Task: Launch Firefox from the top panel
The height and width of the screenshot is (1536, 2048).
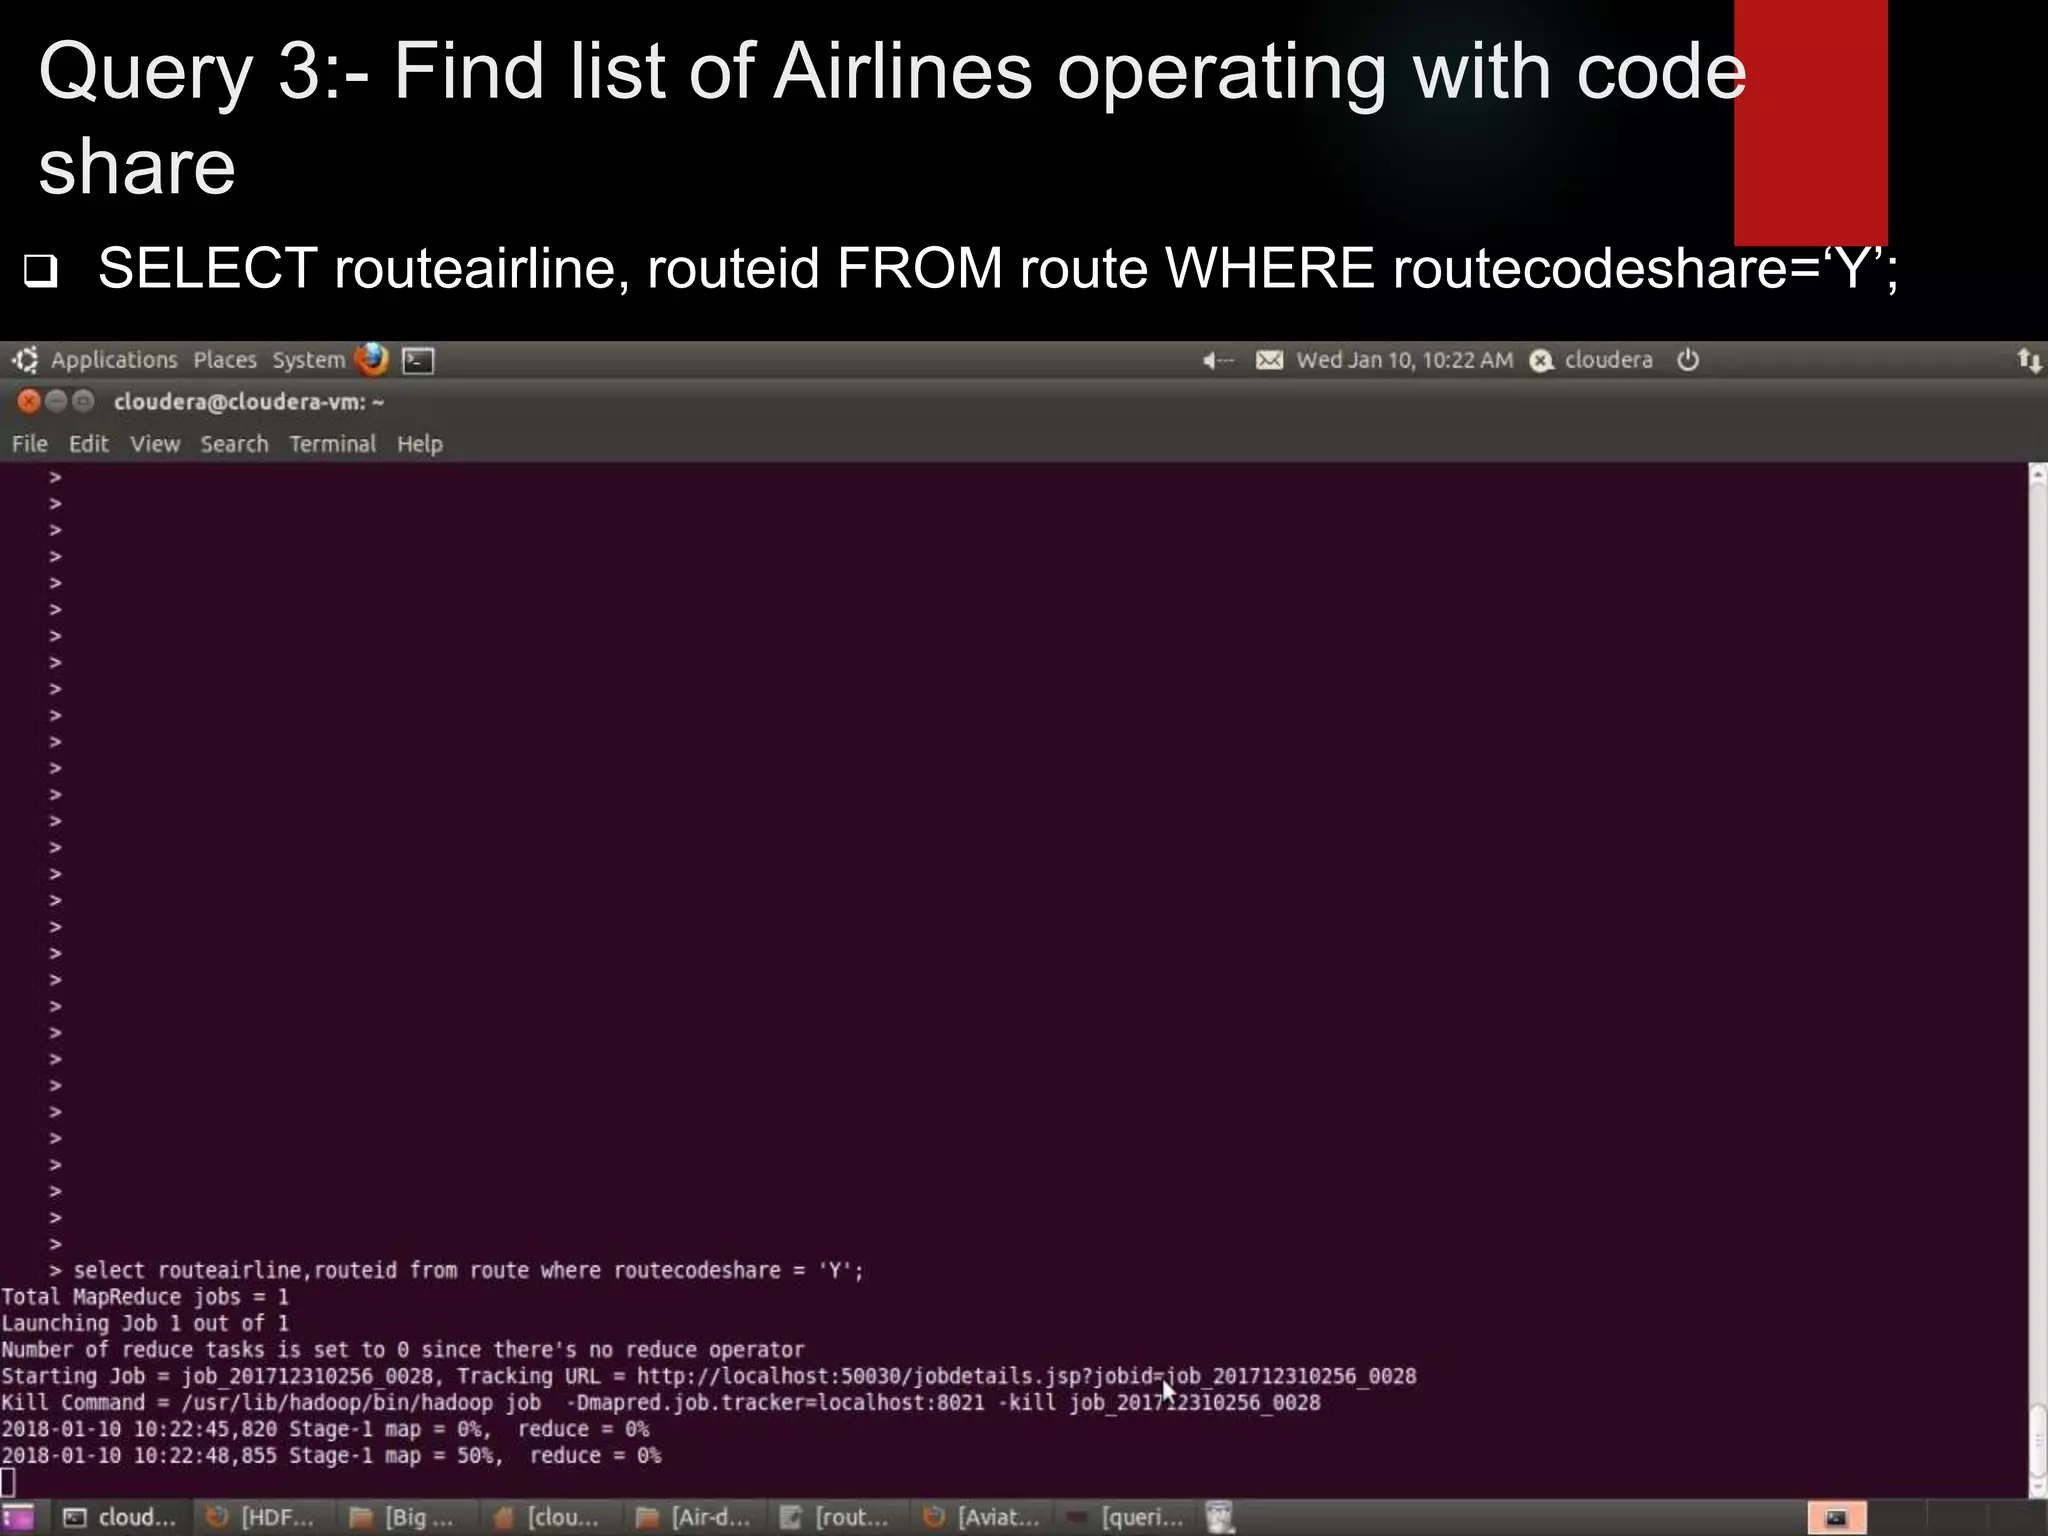Action: pos(371,359)
